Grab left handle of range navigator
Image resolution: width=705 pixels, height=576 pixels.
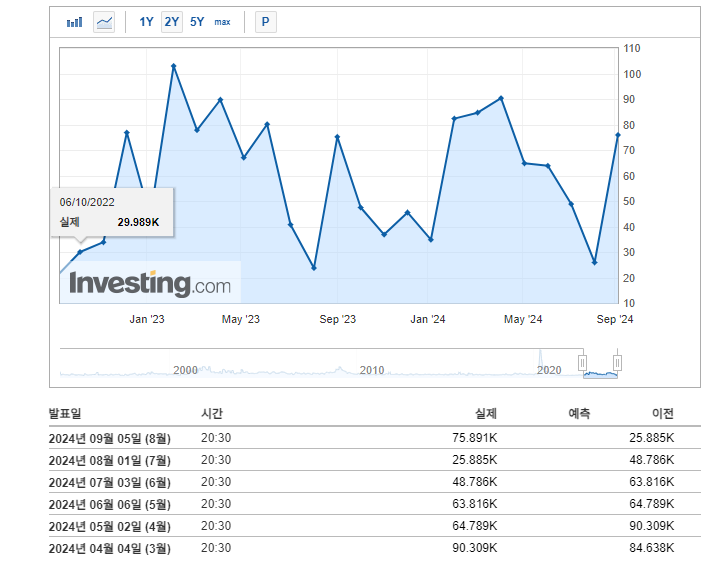pos(581,362)
